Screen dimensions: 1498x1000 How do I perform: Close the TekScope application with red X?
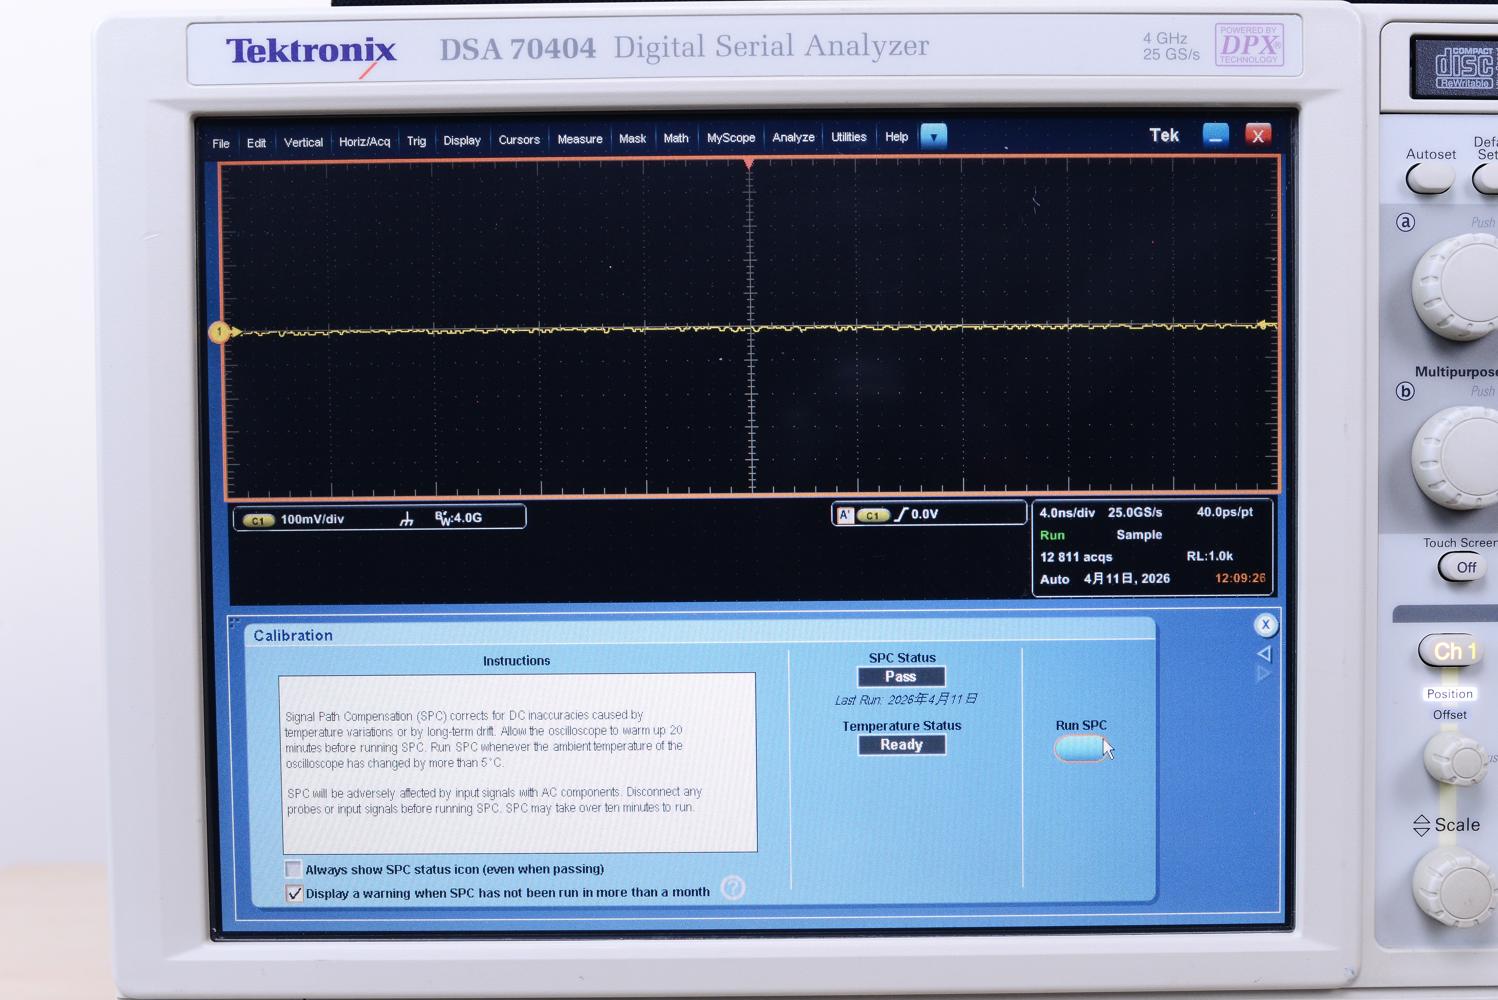(1258, 135)
